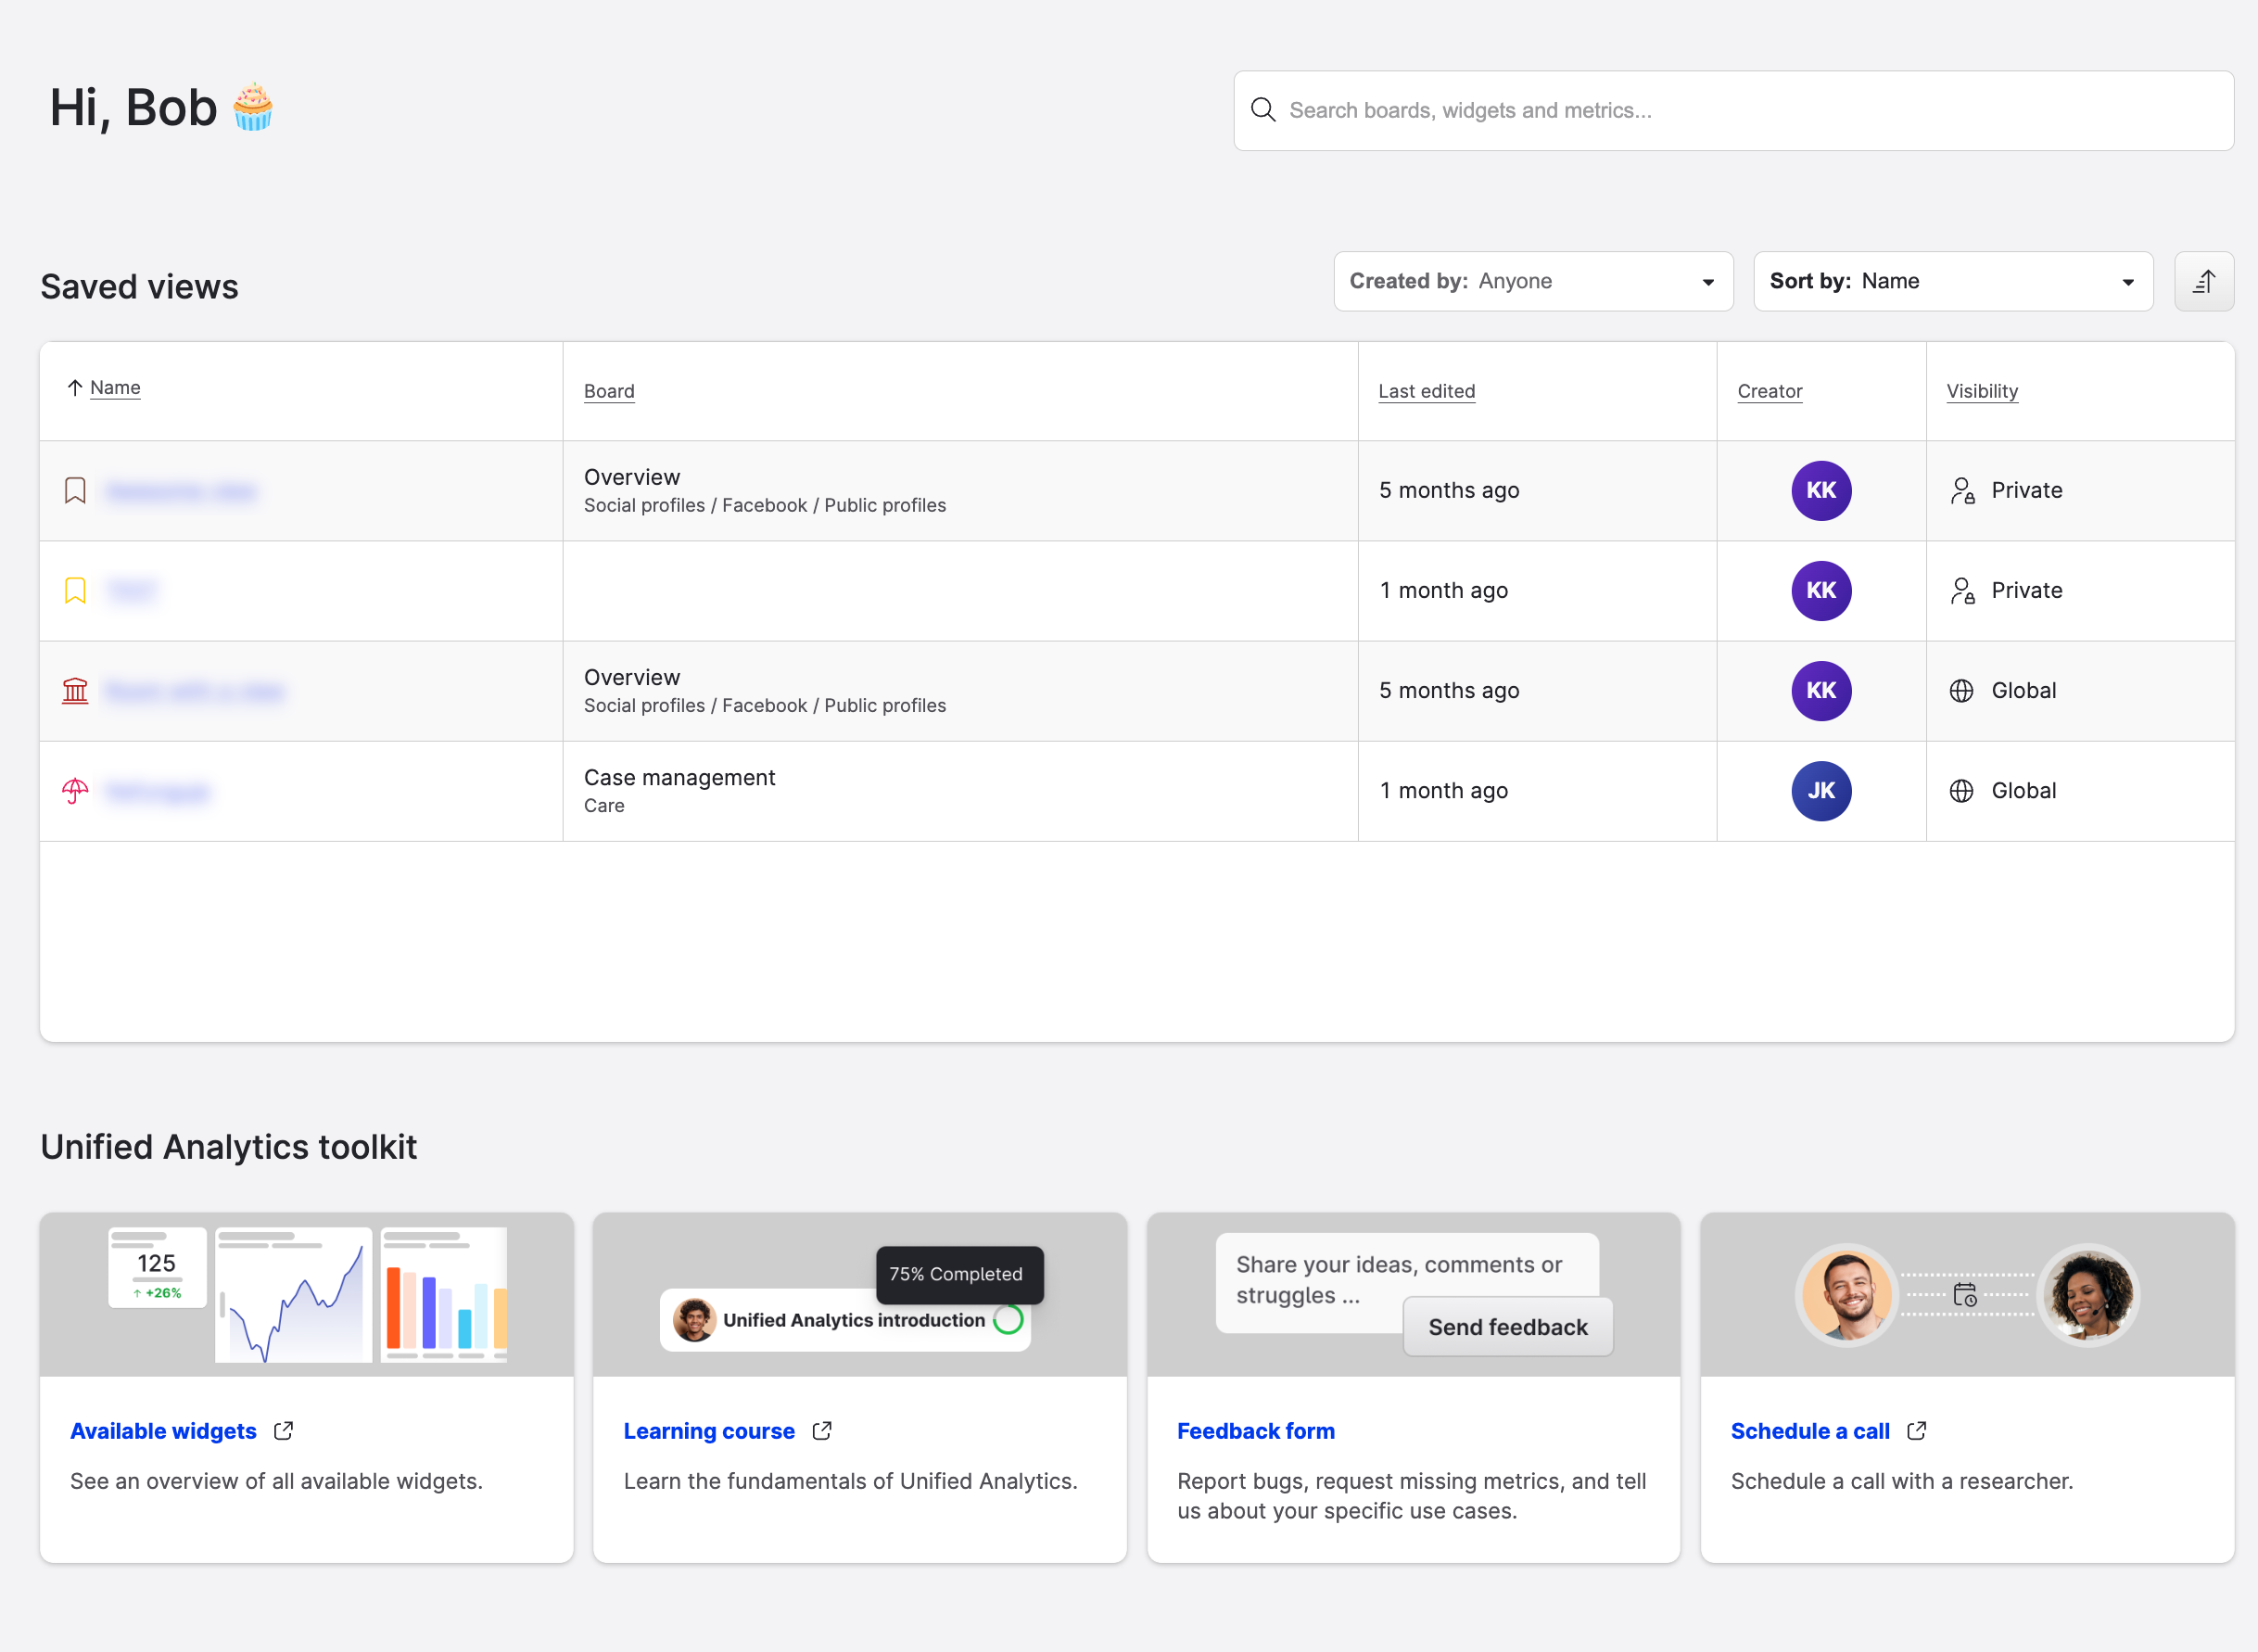Click the yellow bookmark icon in the second row
This screenshot has height=1652, width=2258.
pos(74,590)
